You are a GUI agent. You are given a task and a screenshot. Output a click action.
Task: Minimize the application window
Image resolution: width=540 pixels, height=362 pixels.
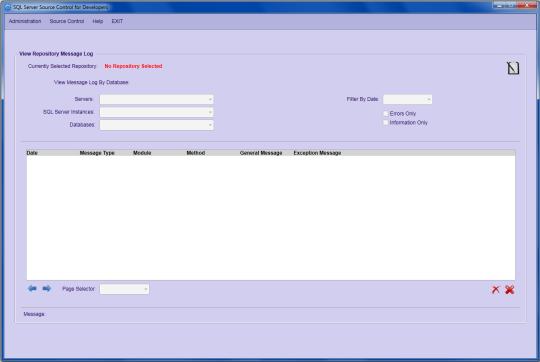point(499,5)
